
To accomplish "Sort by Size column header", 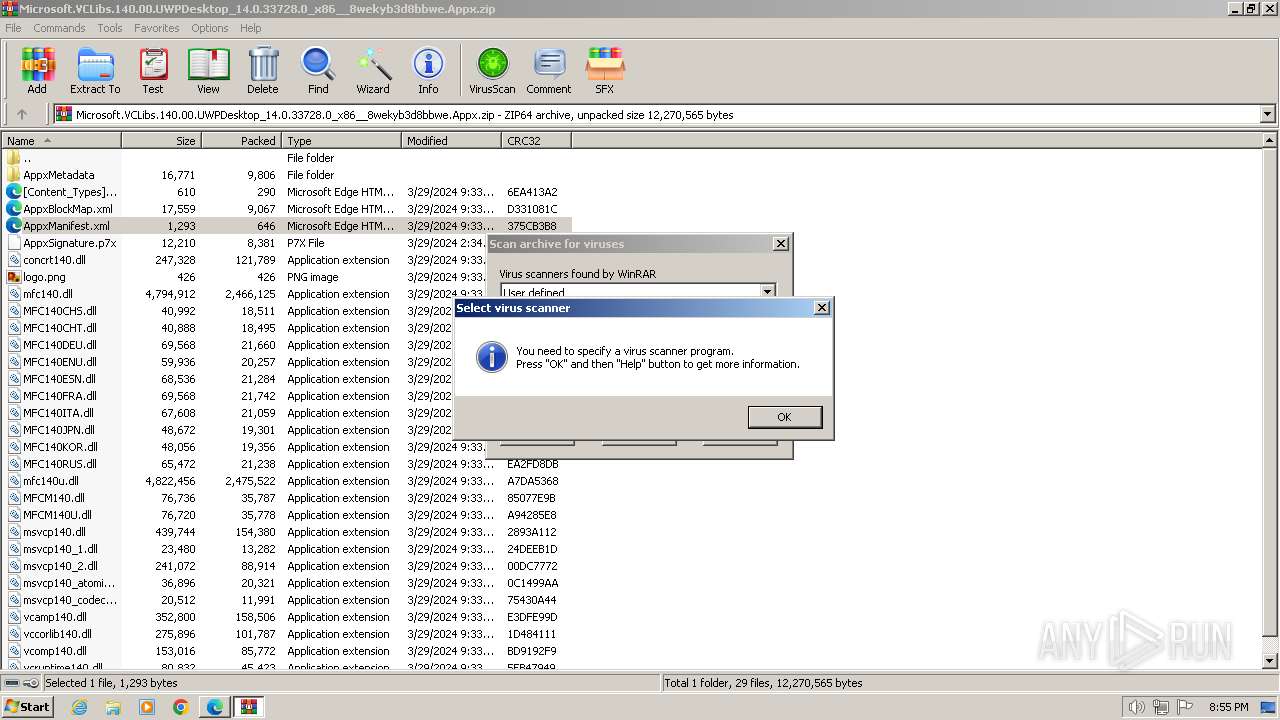I will pos(161,141).
